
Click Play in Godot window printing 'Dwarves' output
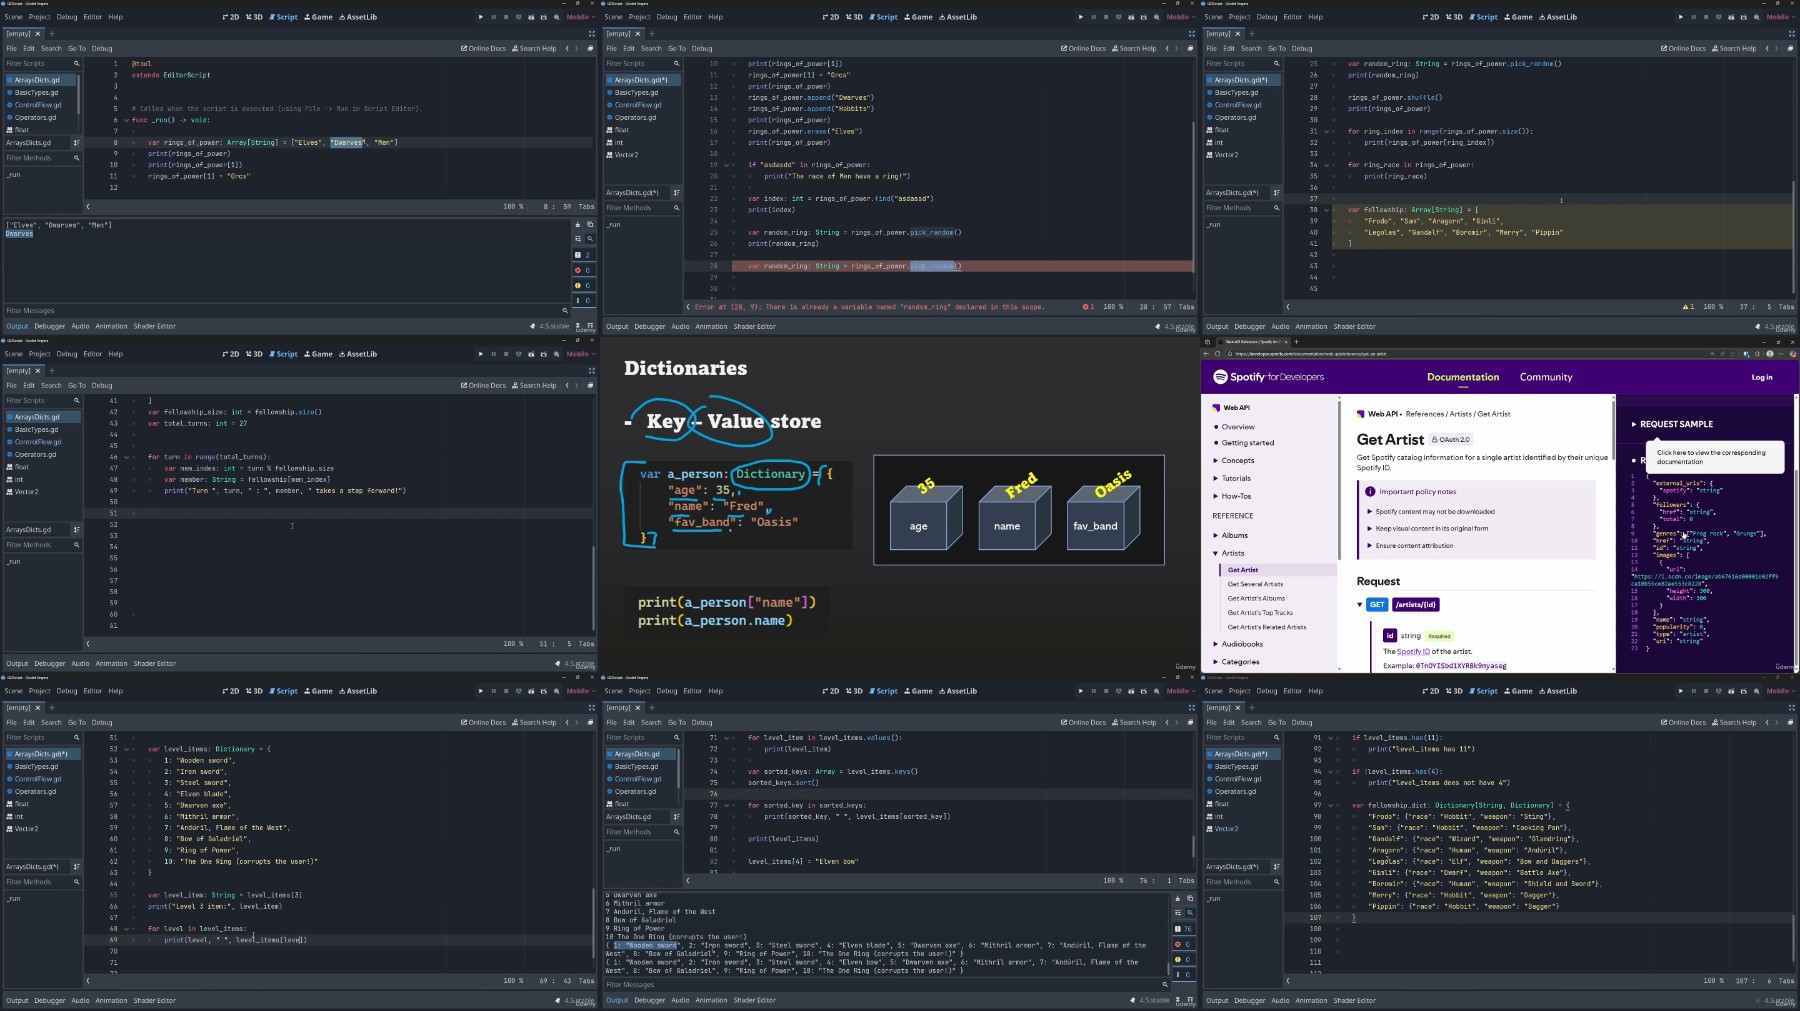[481, 17]
